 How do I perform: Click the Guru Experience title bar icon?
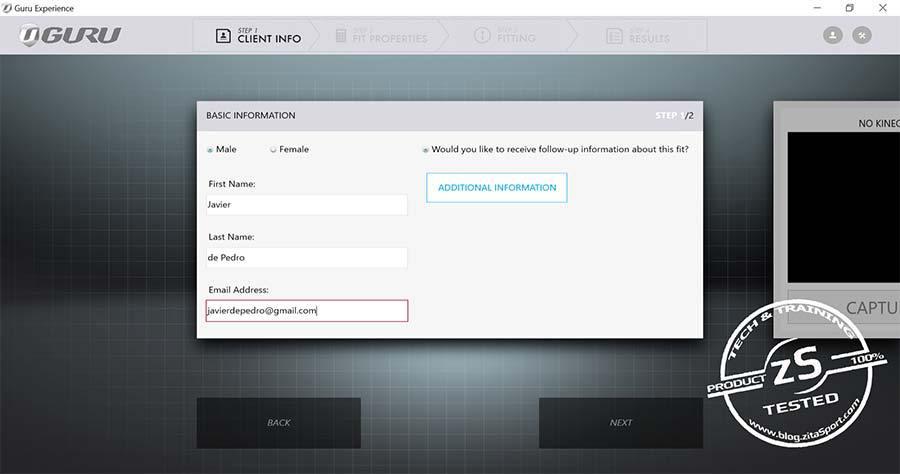click(8, 8)
